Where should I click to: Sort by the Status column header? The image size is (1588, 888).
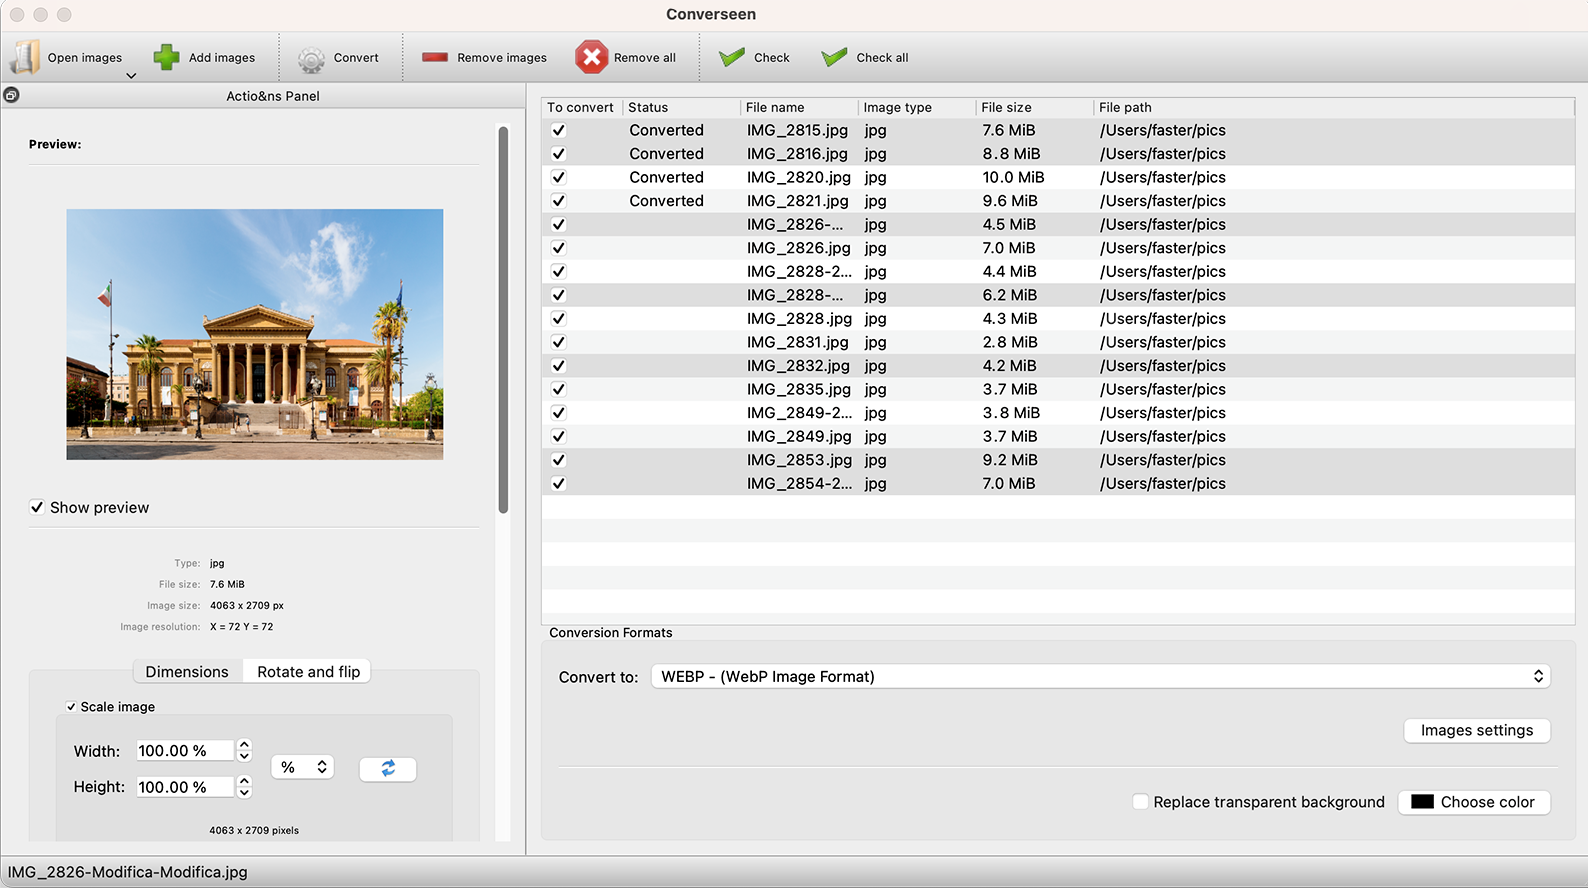pyautogui.click(x=681, y=107)
